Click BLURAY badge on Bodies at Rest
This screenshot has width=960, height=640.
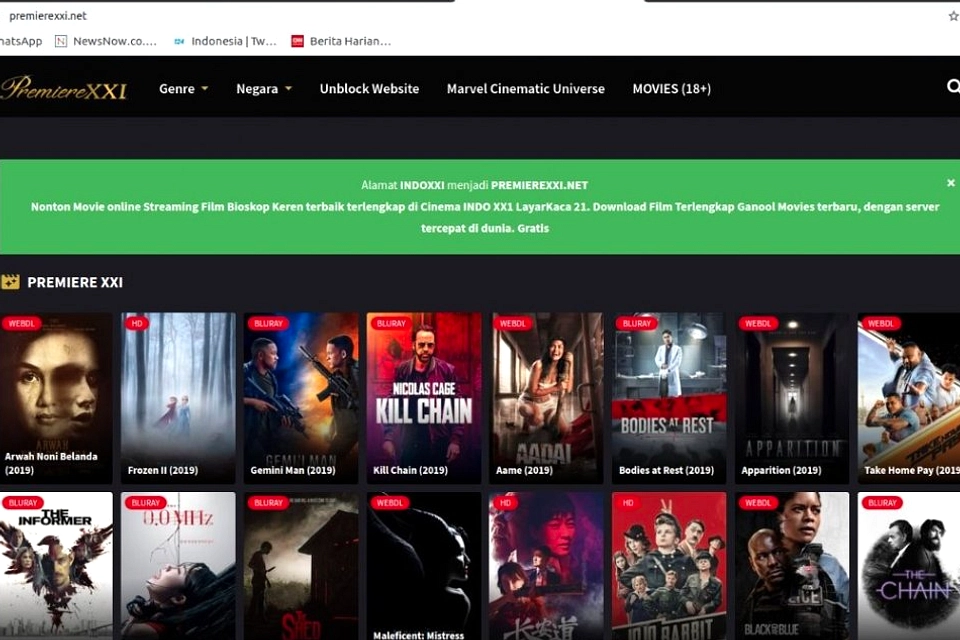click(637, 323)
